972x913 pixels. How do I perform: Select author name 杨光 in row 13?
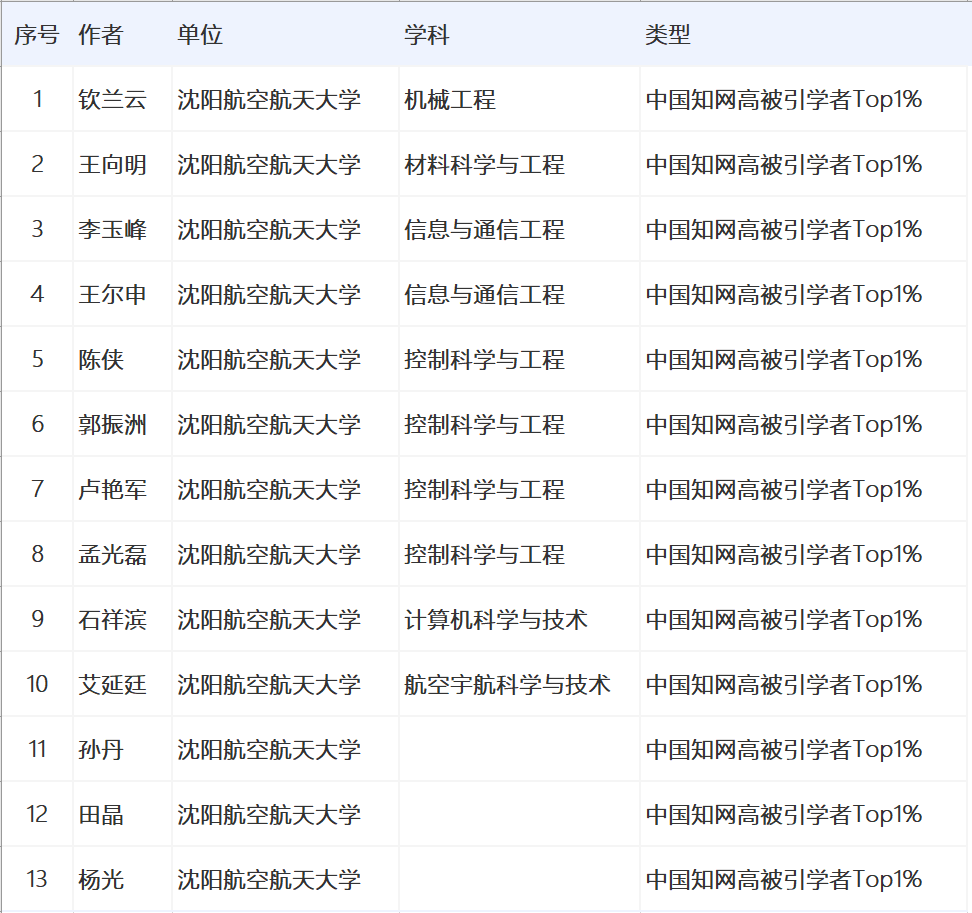point(101,880)
